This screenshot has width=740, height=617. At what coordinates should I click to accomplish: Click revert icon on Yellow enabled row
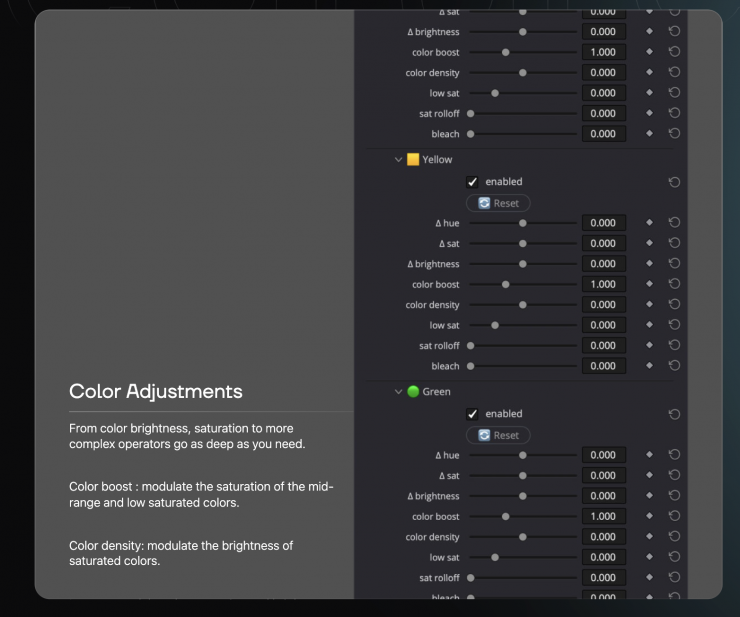[674, 182]
